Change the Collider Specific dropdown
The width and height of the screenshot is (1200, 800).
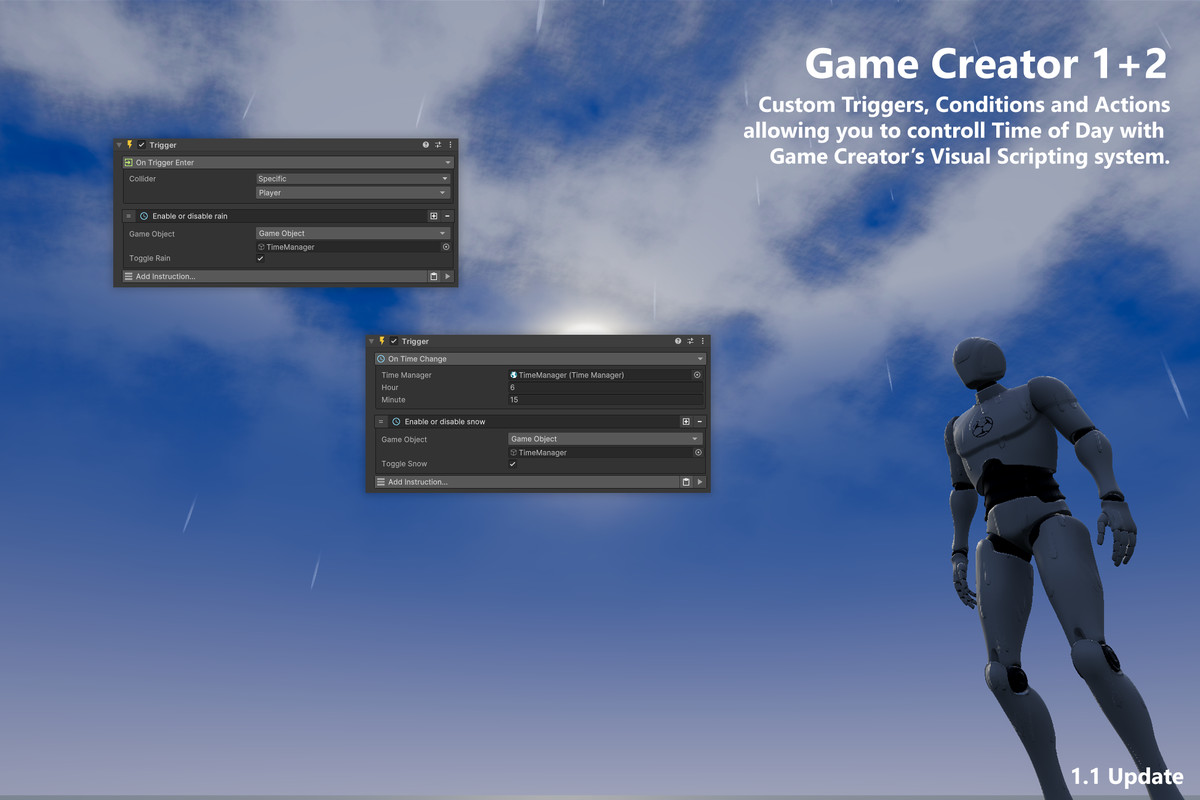pyautogui.click(x=353, y=179)
